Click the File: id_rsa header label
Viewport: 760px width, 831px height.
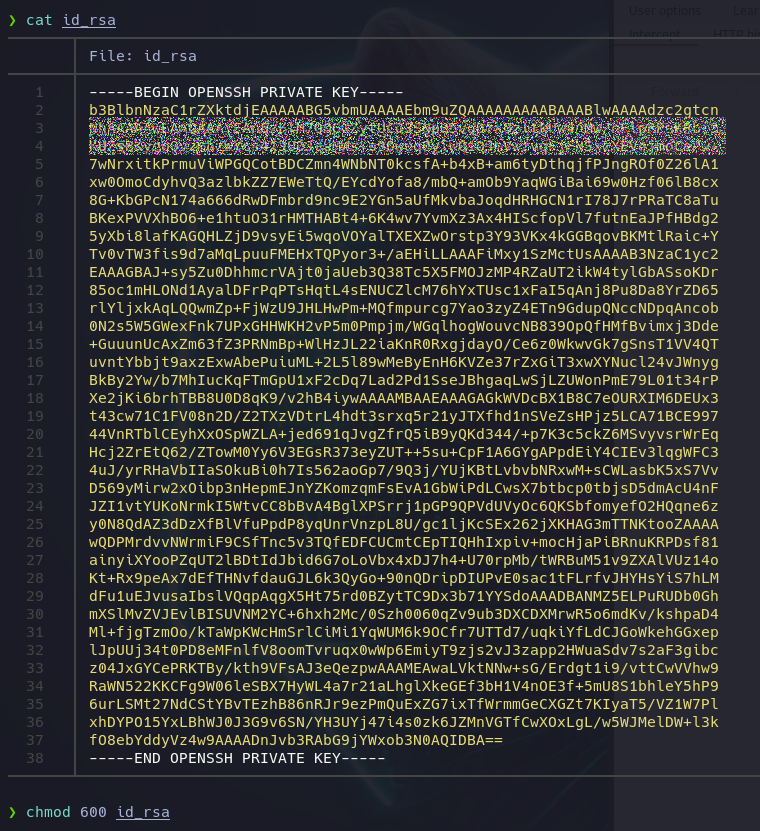point(142,56)
